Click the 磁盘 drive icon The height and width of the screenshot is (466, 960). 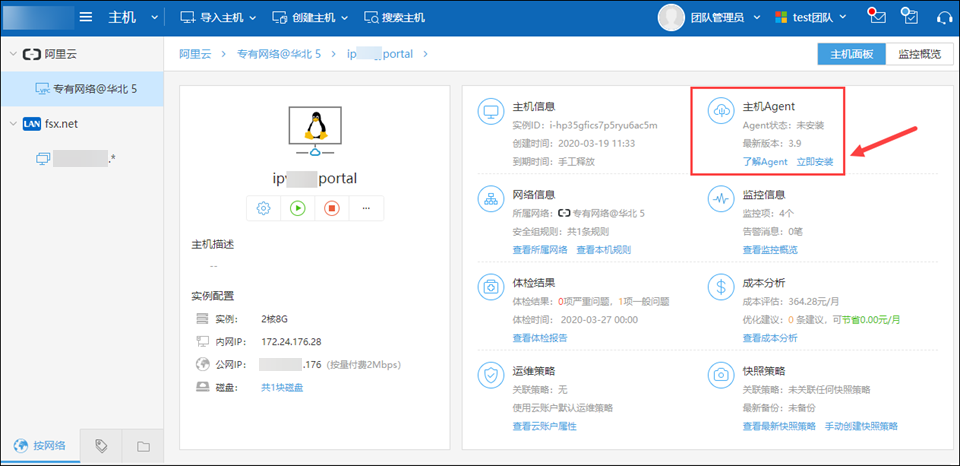tap(203, 387)
